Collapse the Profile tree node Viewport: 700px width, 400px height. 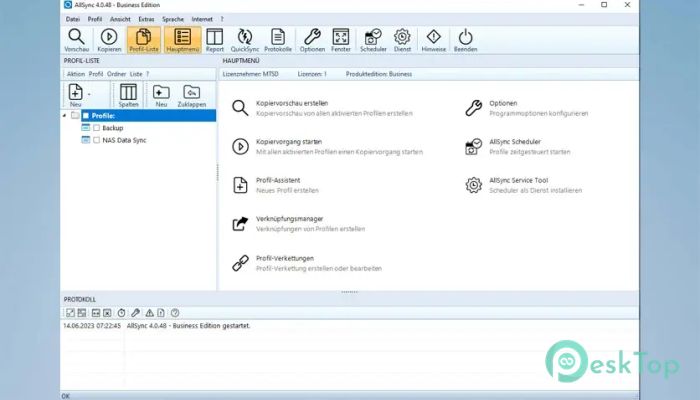[64, 116]
